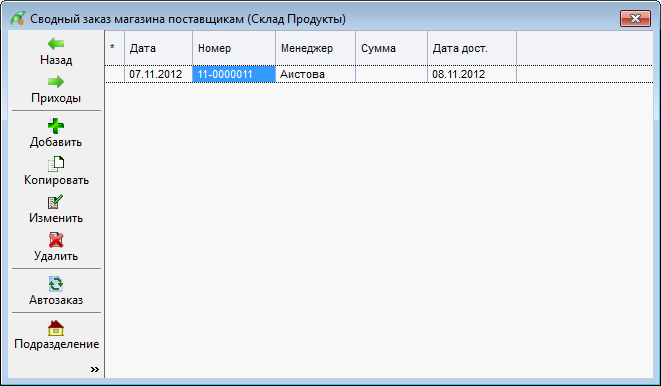The width and height of the screenshot is (661, 386).
Task: Sort by the Менеджер column header
Action: pyautogui.click(x=315, y=48)
